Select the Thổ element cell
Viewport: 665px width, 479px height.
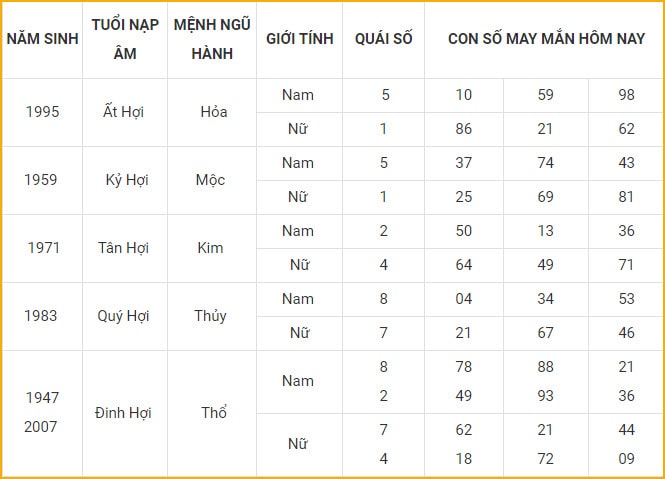[214, 412]
